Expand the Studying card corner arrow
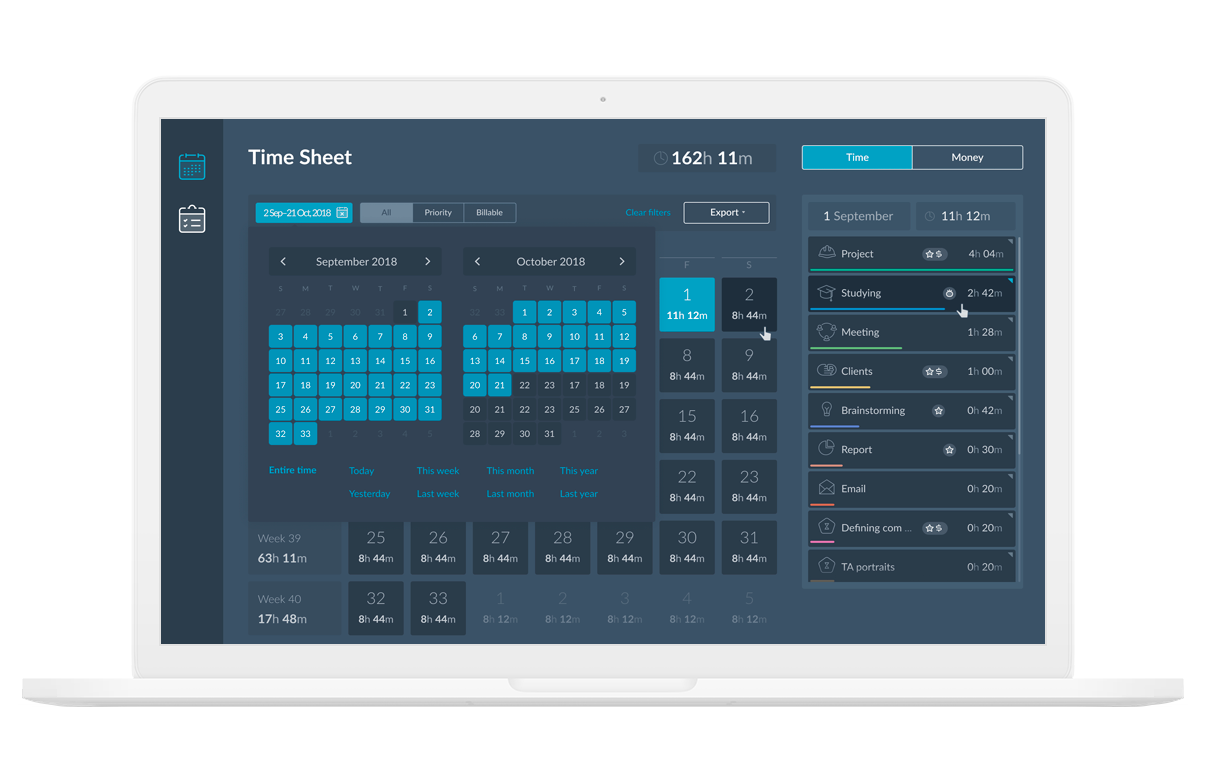This screenshot has width=1206, height=783. click(x=1010, y=281)
